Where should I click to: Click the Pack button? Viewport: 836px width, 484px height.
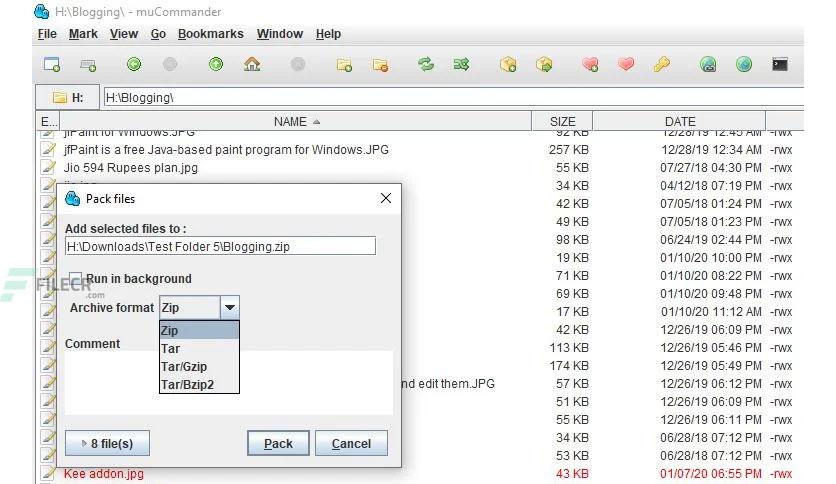pyautogui.click(x=278, y=443)
